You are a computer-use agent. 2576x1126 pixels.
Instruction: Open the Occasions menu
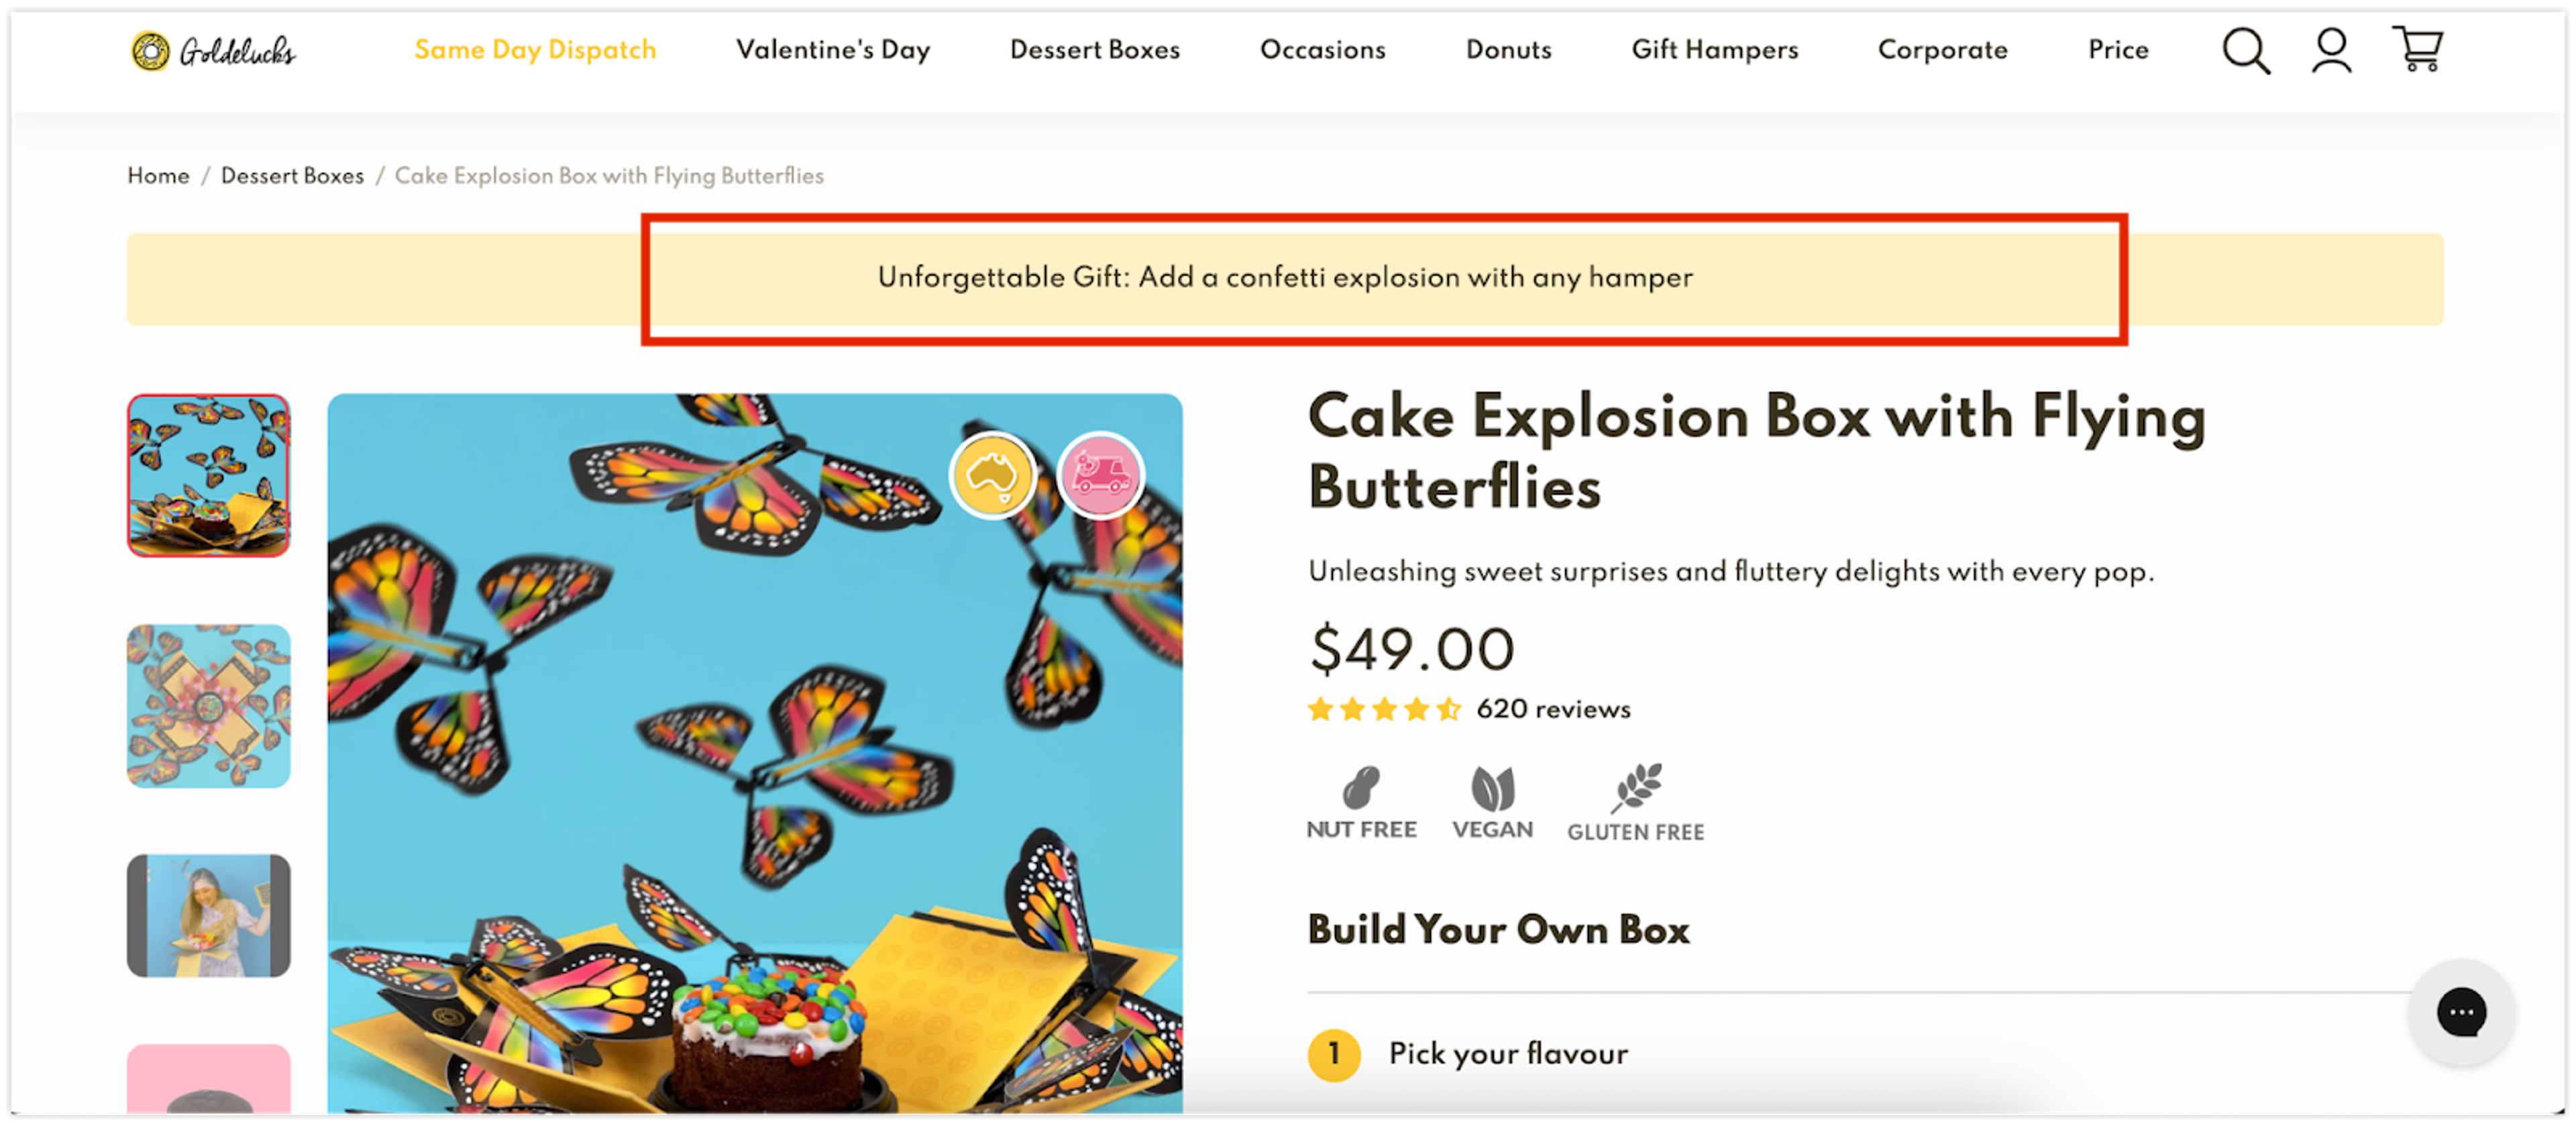coord(1322,50)
